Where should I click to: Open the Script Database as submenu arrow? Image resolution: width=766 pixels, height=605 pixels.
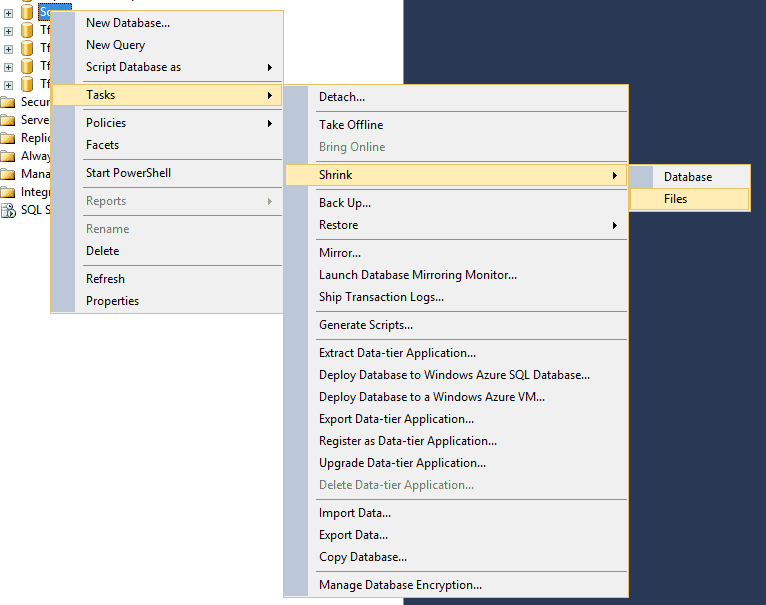click(270, 67)
